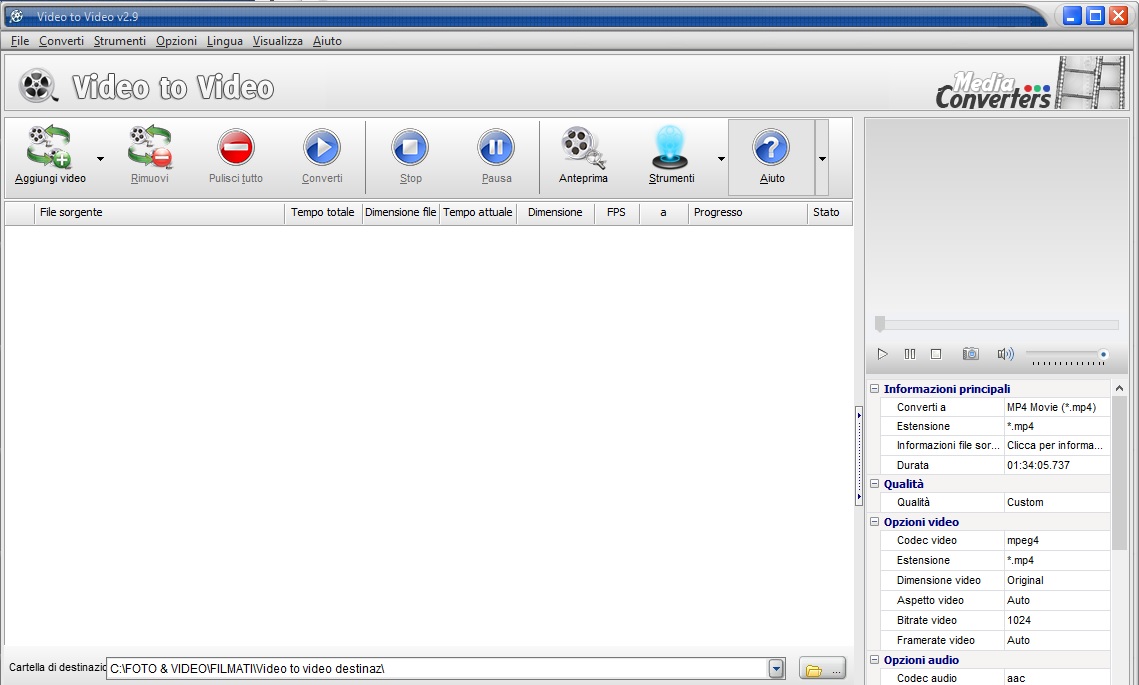Collapse the Opzioni video section
This screenshot has height=685, width=1139.
(x=875, y=522)
